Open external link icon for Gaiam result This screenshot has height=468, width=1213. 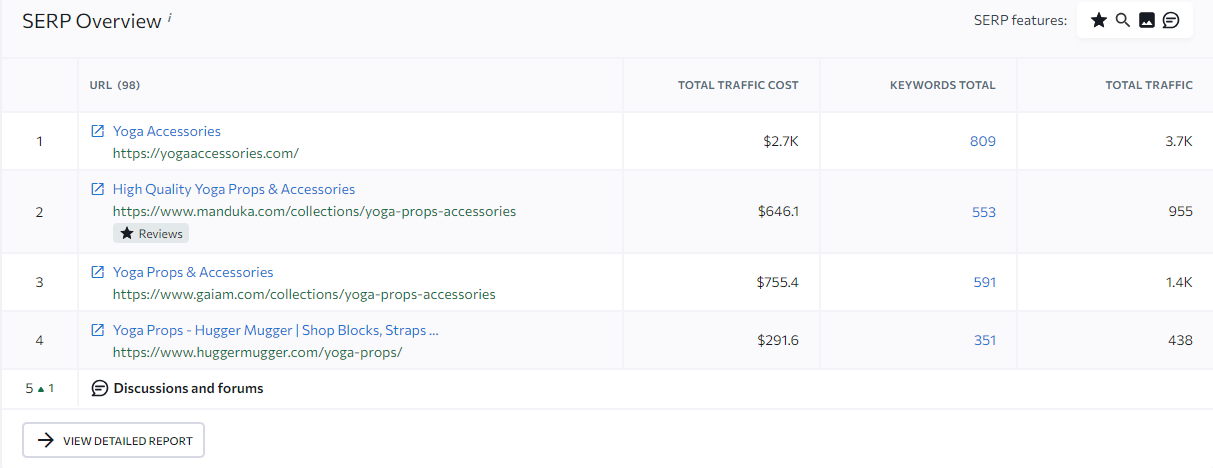98,272
